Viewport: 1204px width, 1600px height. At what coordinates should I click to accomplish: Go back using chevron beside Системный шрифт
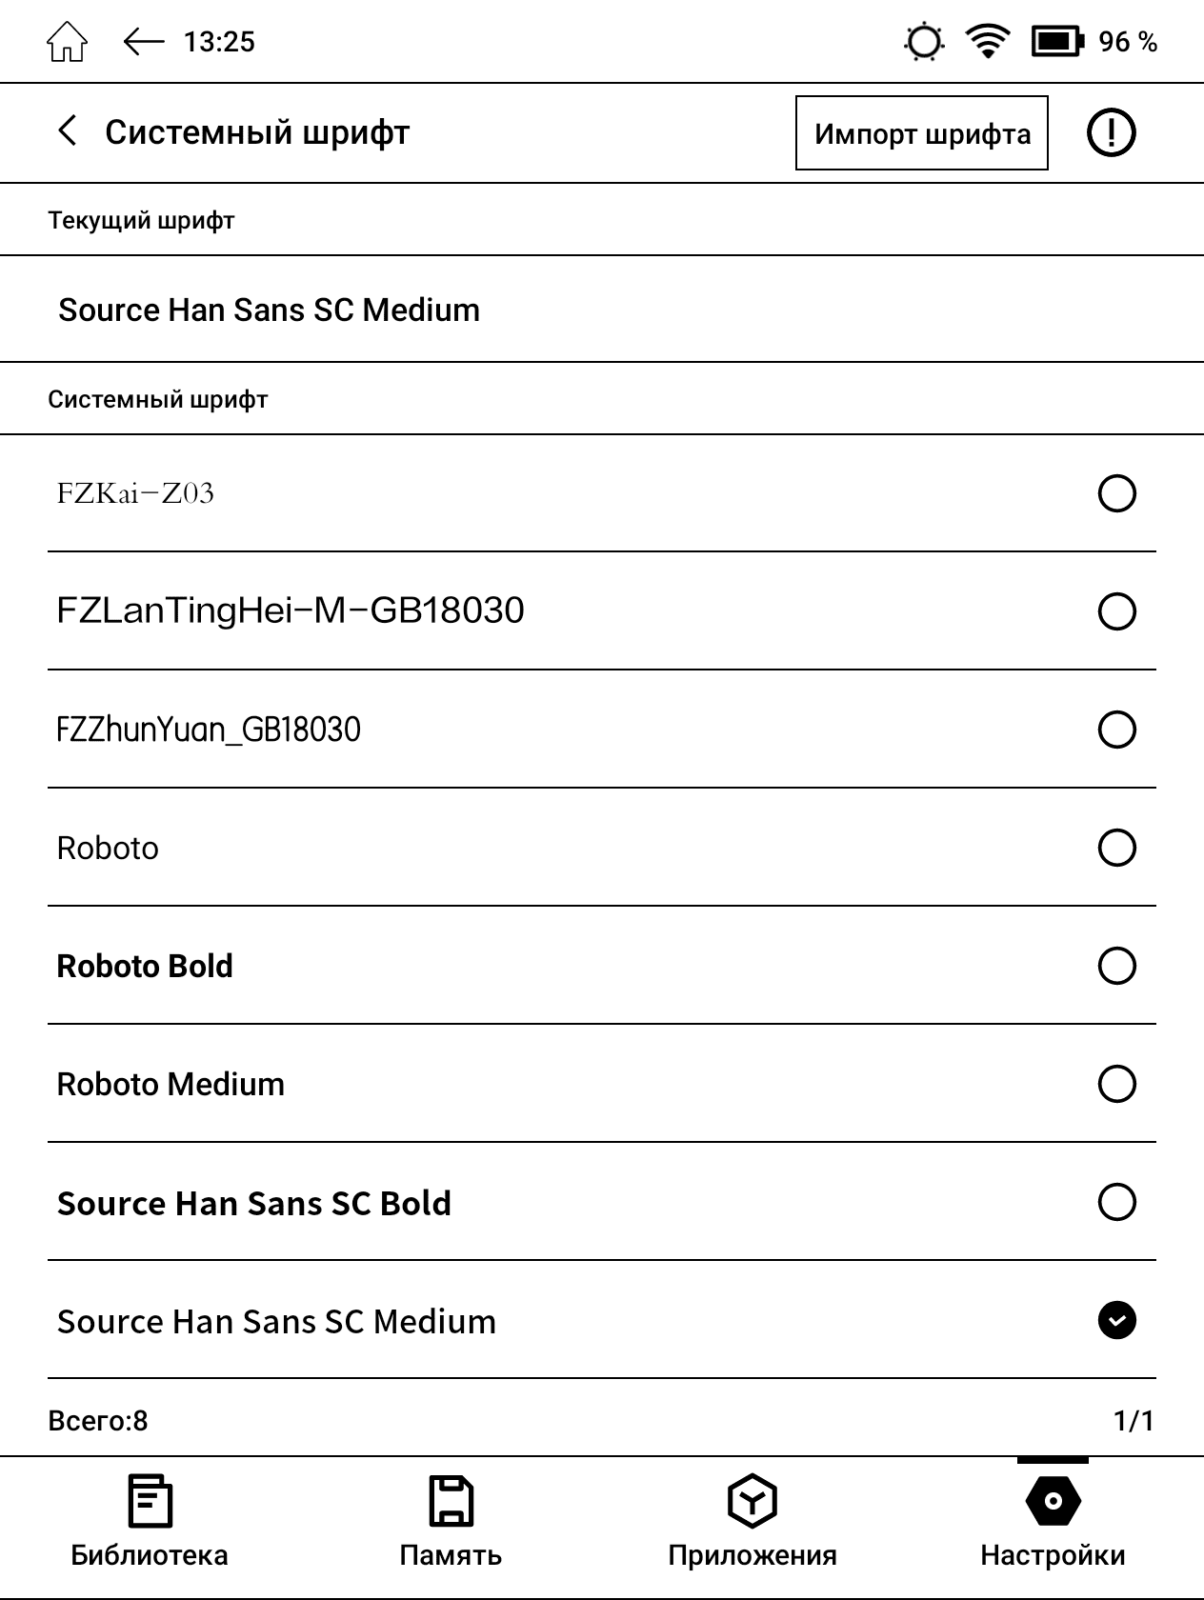(x=67, y=131)
